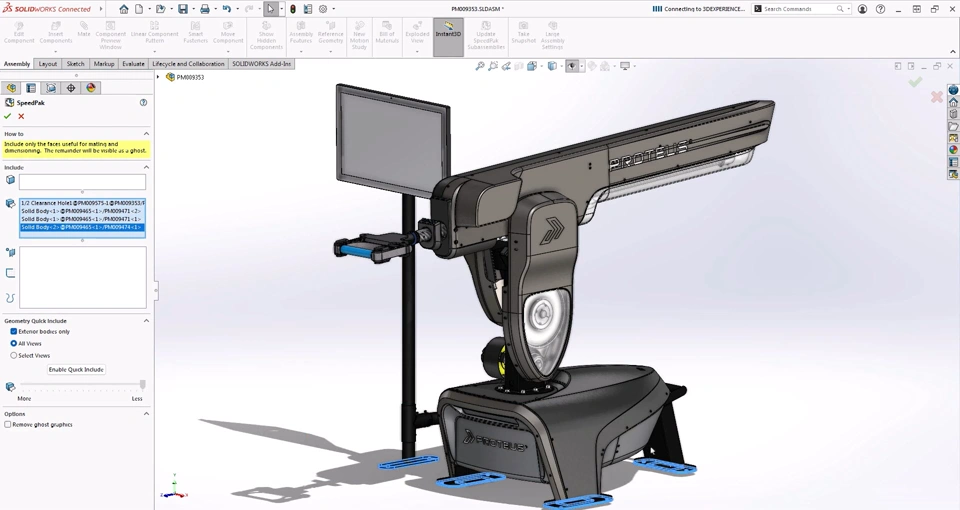The width and height of the screenshot is (960, 510).
Task: Click the PM009353 assembly name in viewport tree
Action: [190, 77]
